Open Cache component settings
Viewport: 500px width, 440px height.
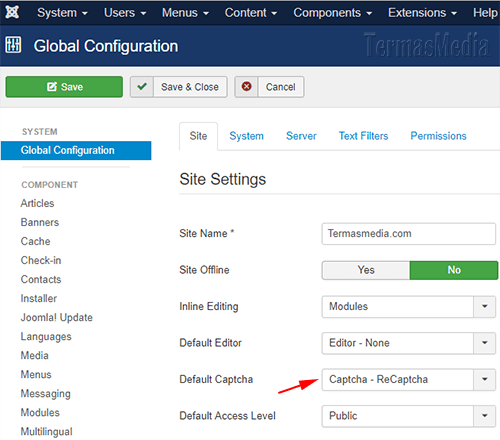pos(35,241)
